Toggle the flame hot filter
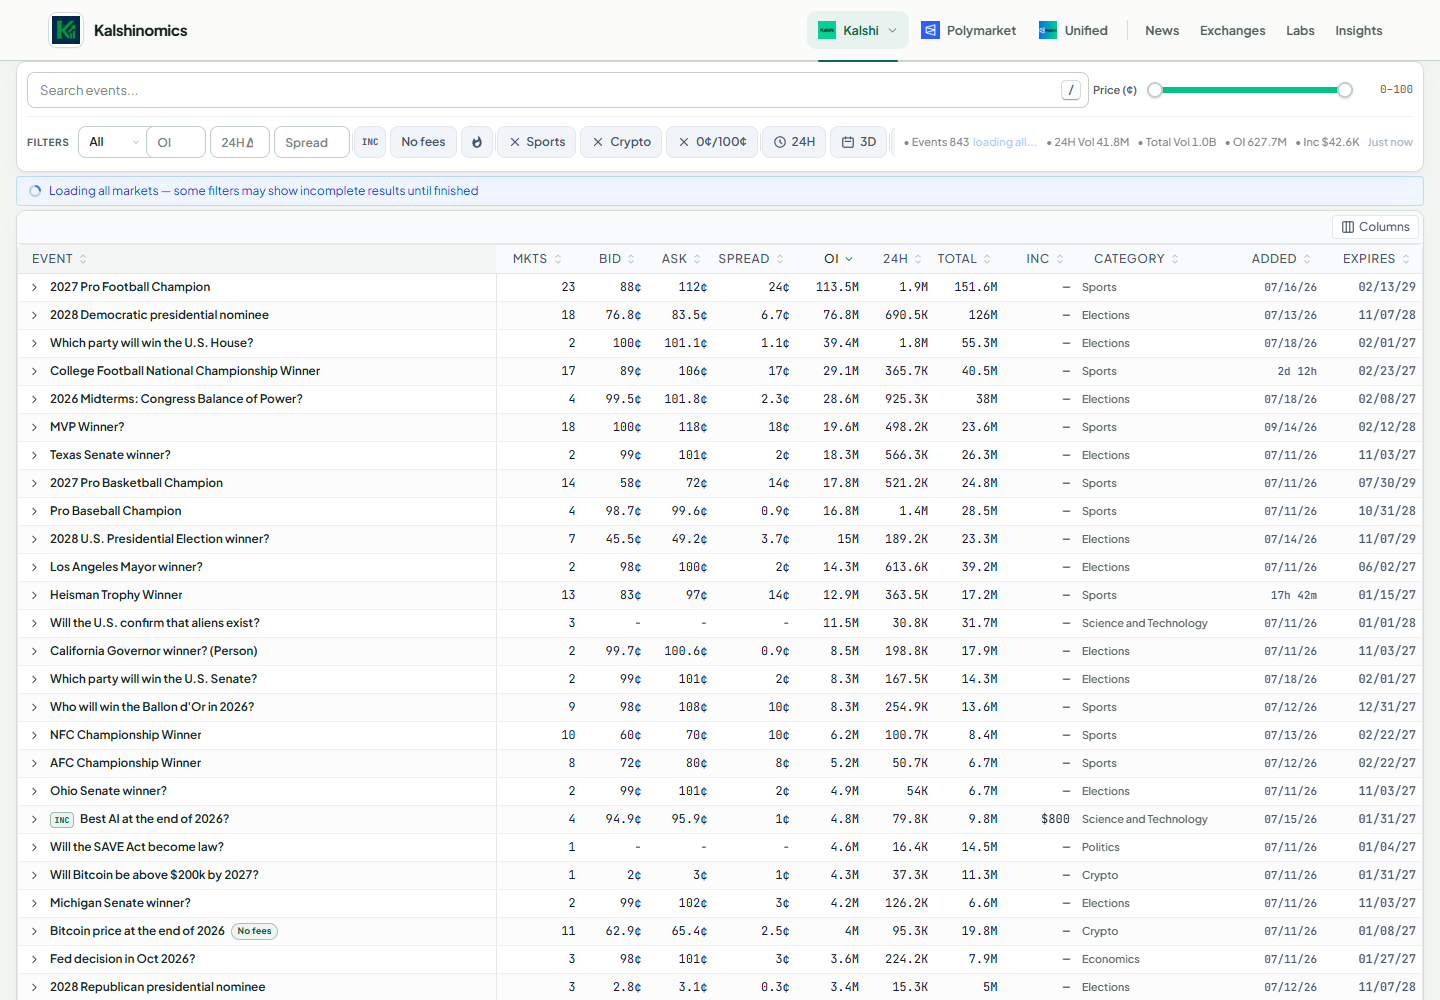The width and height of the screenshot is (1440, 1000). pos(477,142)
